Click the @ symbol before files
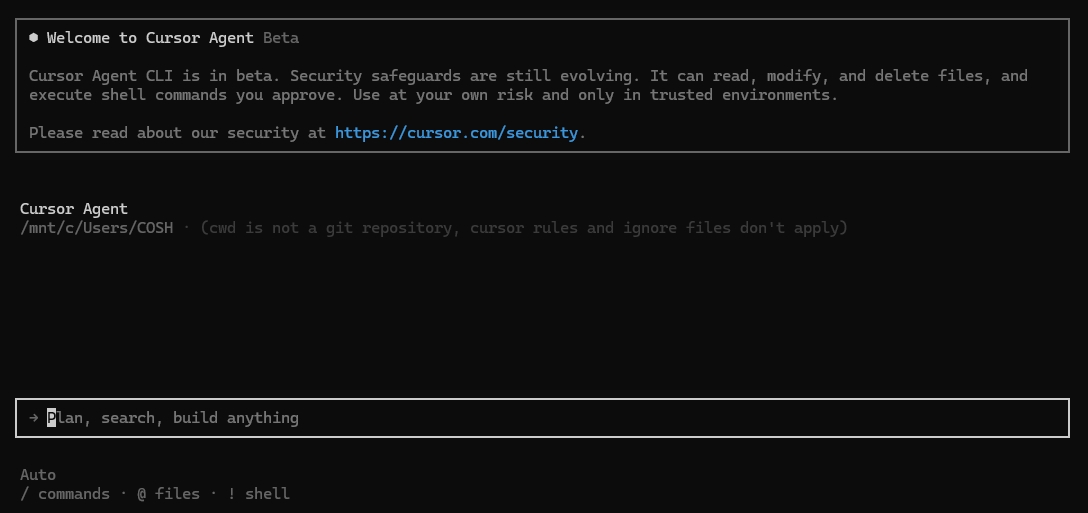Screen dimensions: 1088x513 (x=142, y=494)
